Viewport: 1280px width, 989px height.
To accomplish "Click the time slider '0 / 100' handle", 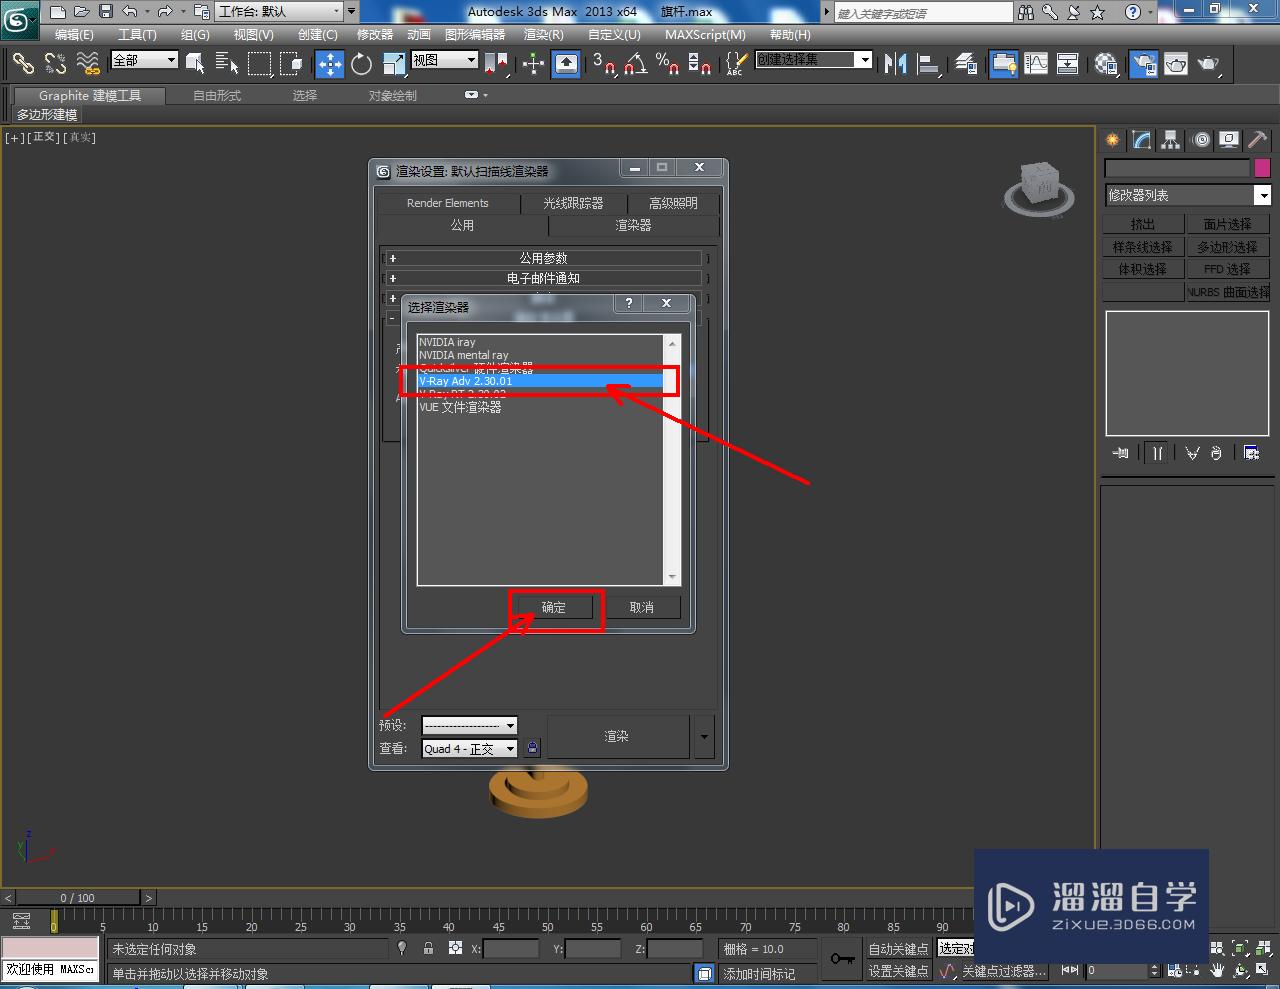I will (77, 898).
